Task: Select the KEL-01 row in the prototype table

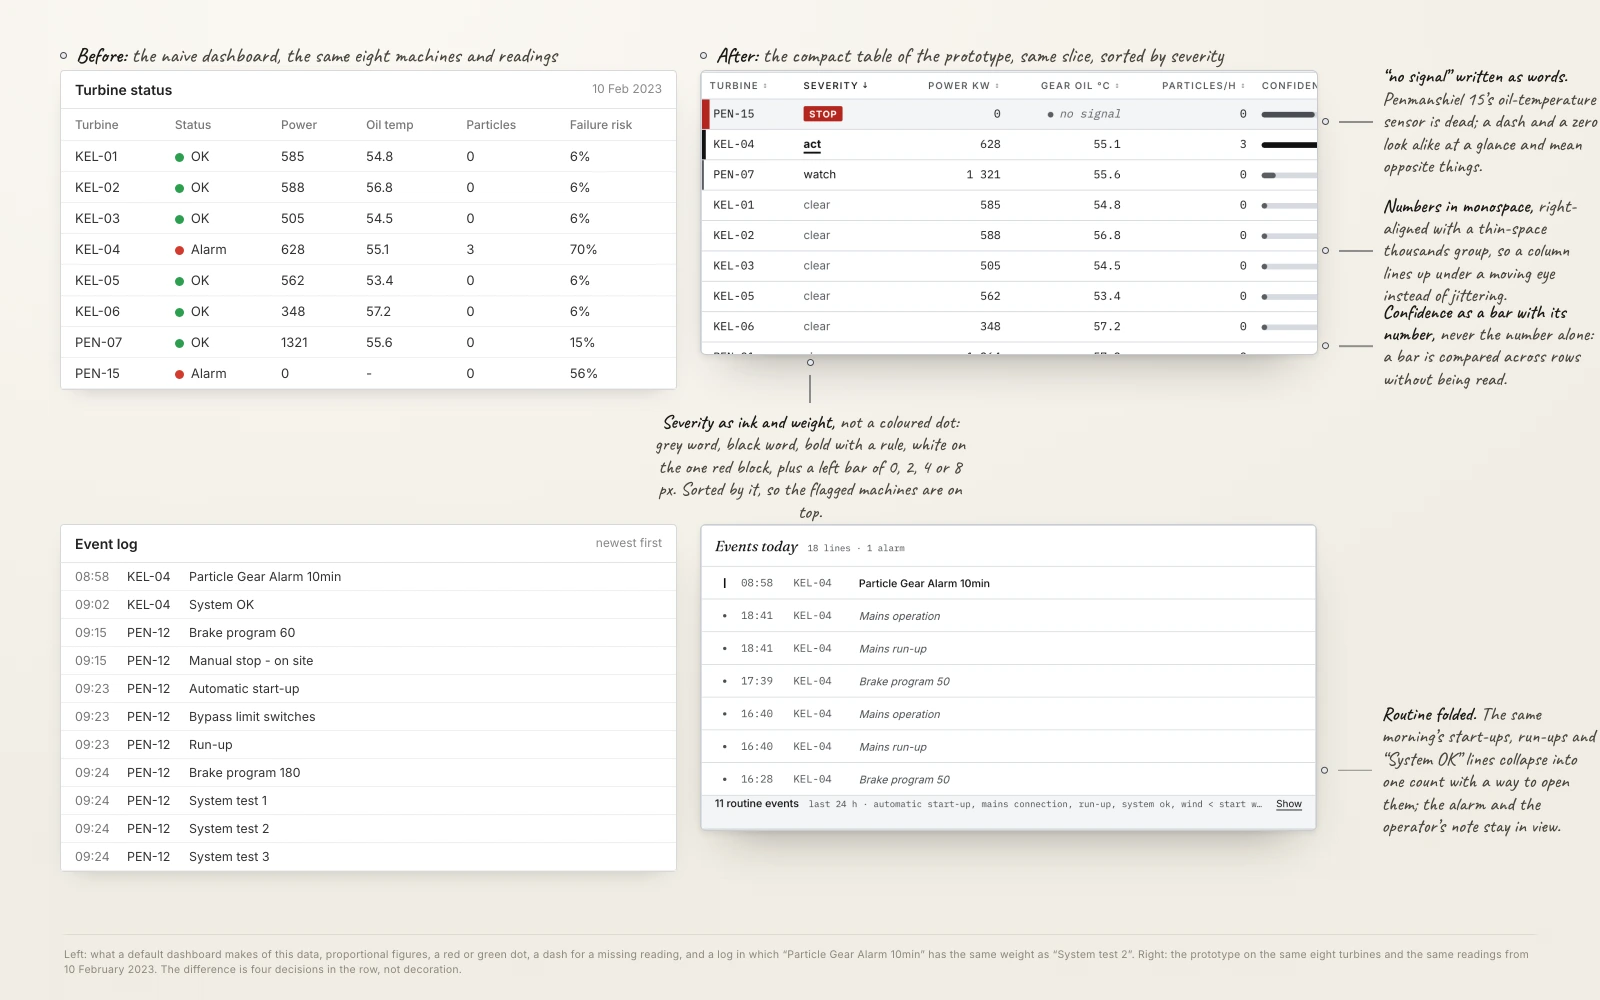Action: tap(1009, 205)
